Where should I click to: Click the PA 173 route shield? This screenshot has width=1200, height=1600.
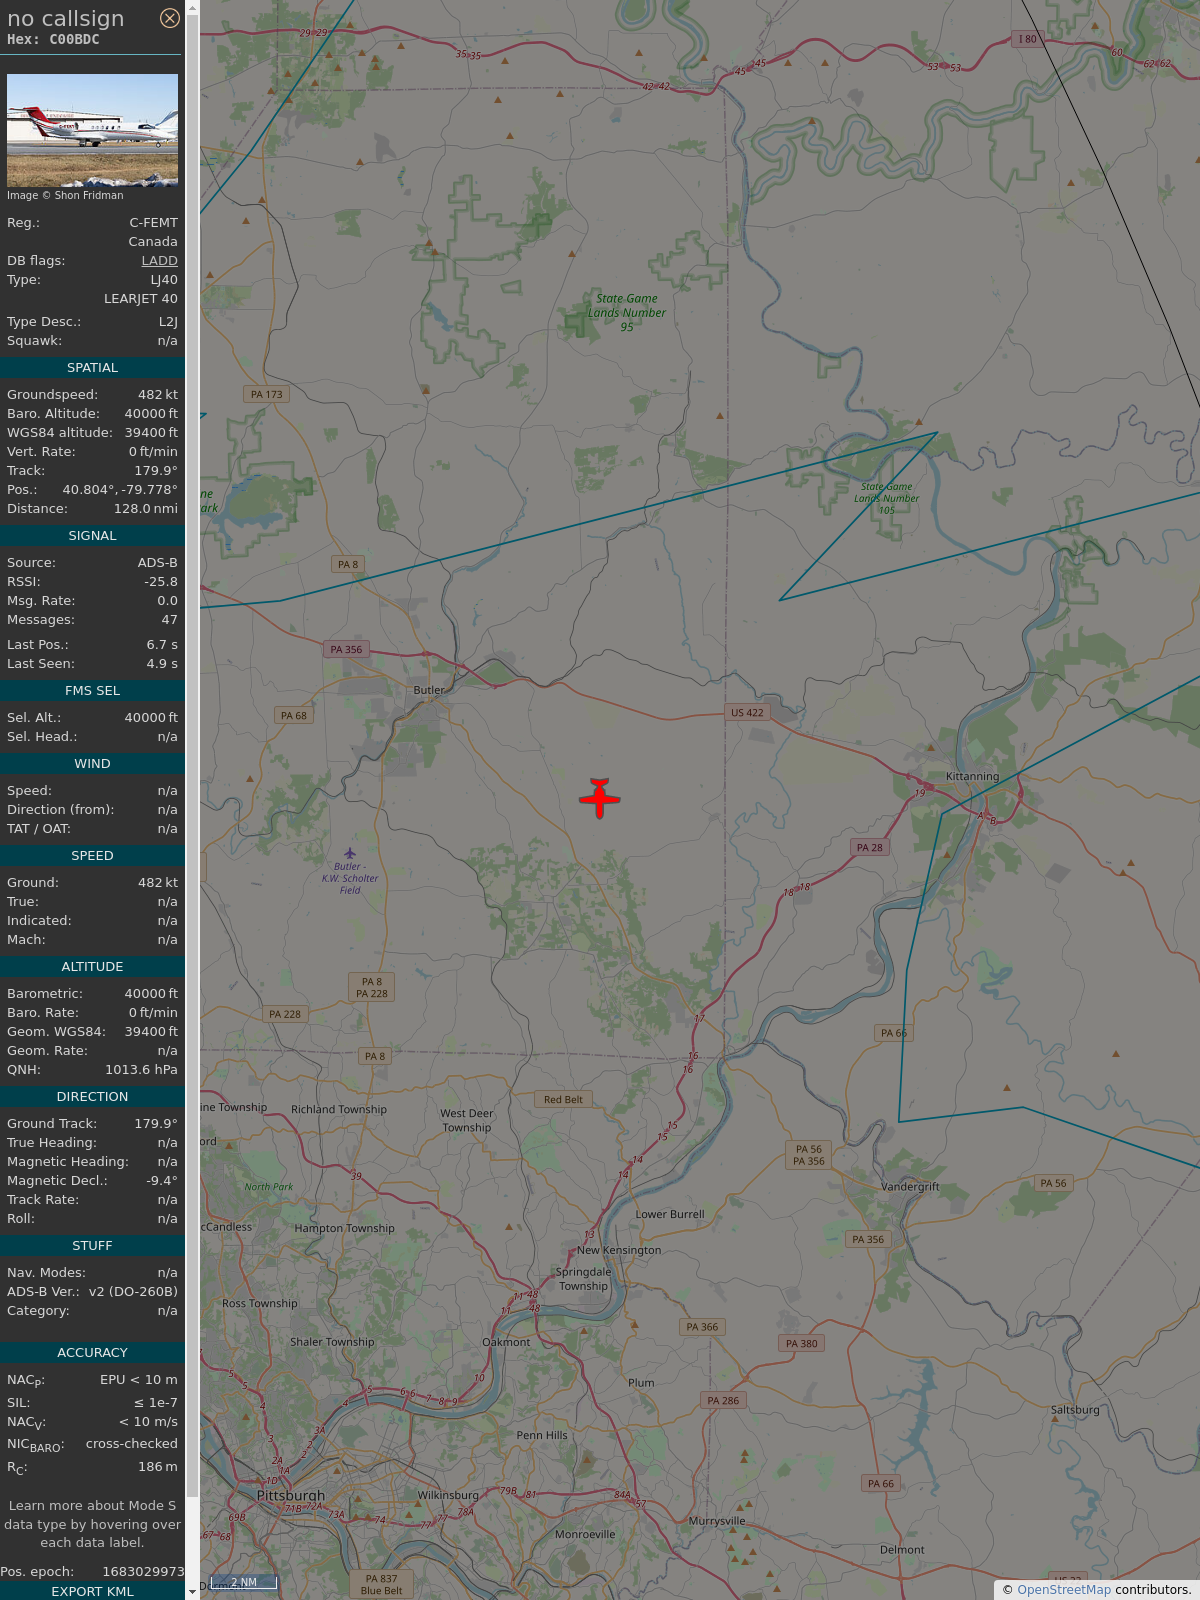point(267,394)
